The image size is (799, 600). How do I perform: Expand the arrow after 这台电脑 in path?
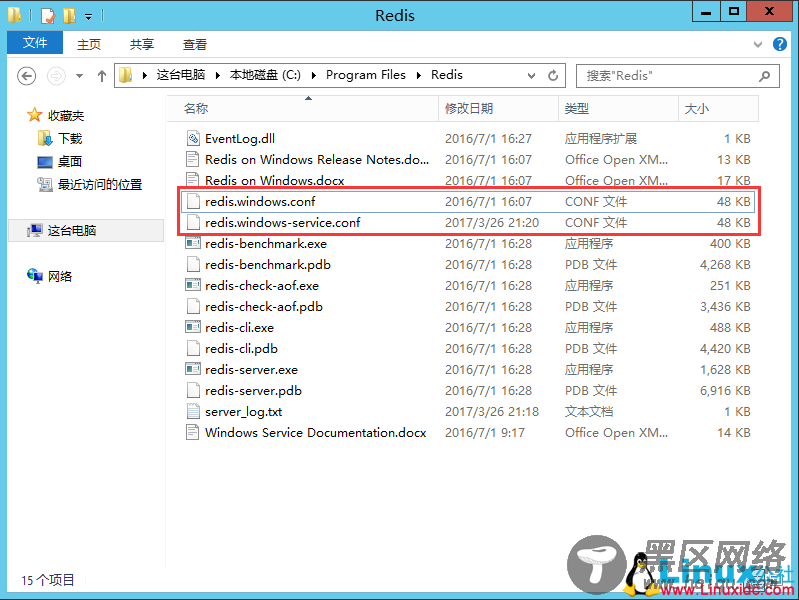[x=218, y=75]
